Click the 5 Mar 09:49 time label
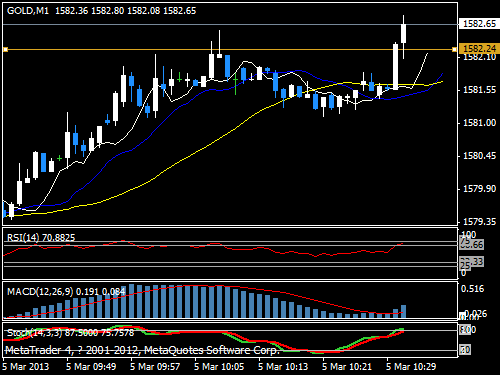This screenshot has width=500, height=375. click(x=91, y=367)
